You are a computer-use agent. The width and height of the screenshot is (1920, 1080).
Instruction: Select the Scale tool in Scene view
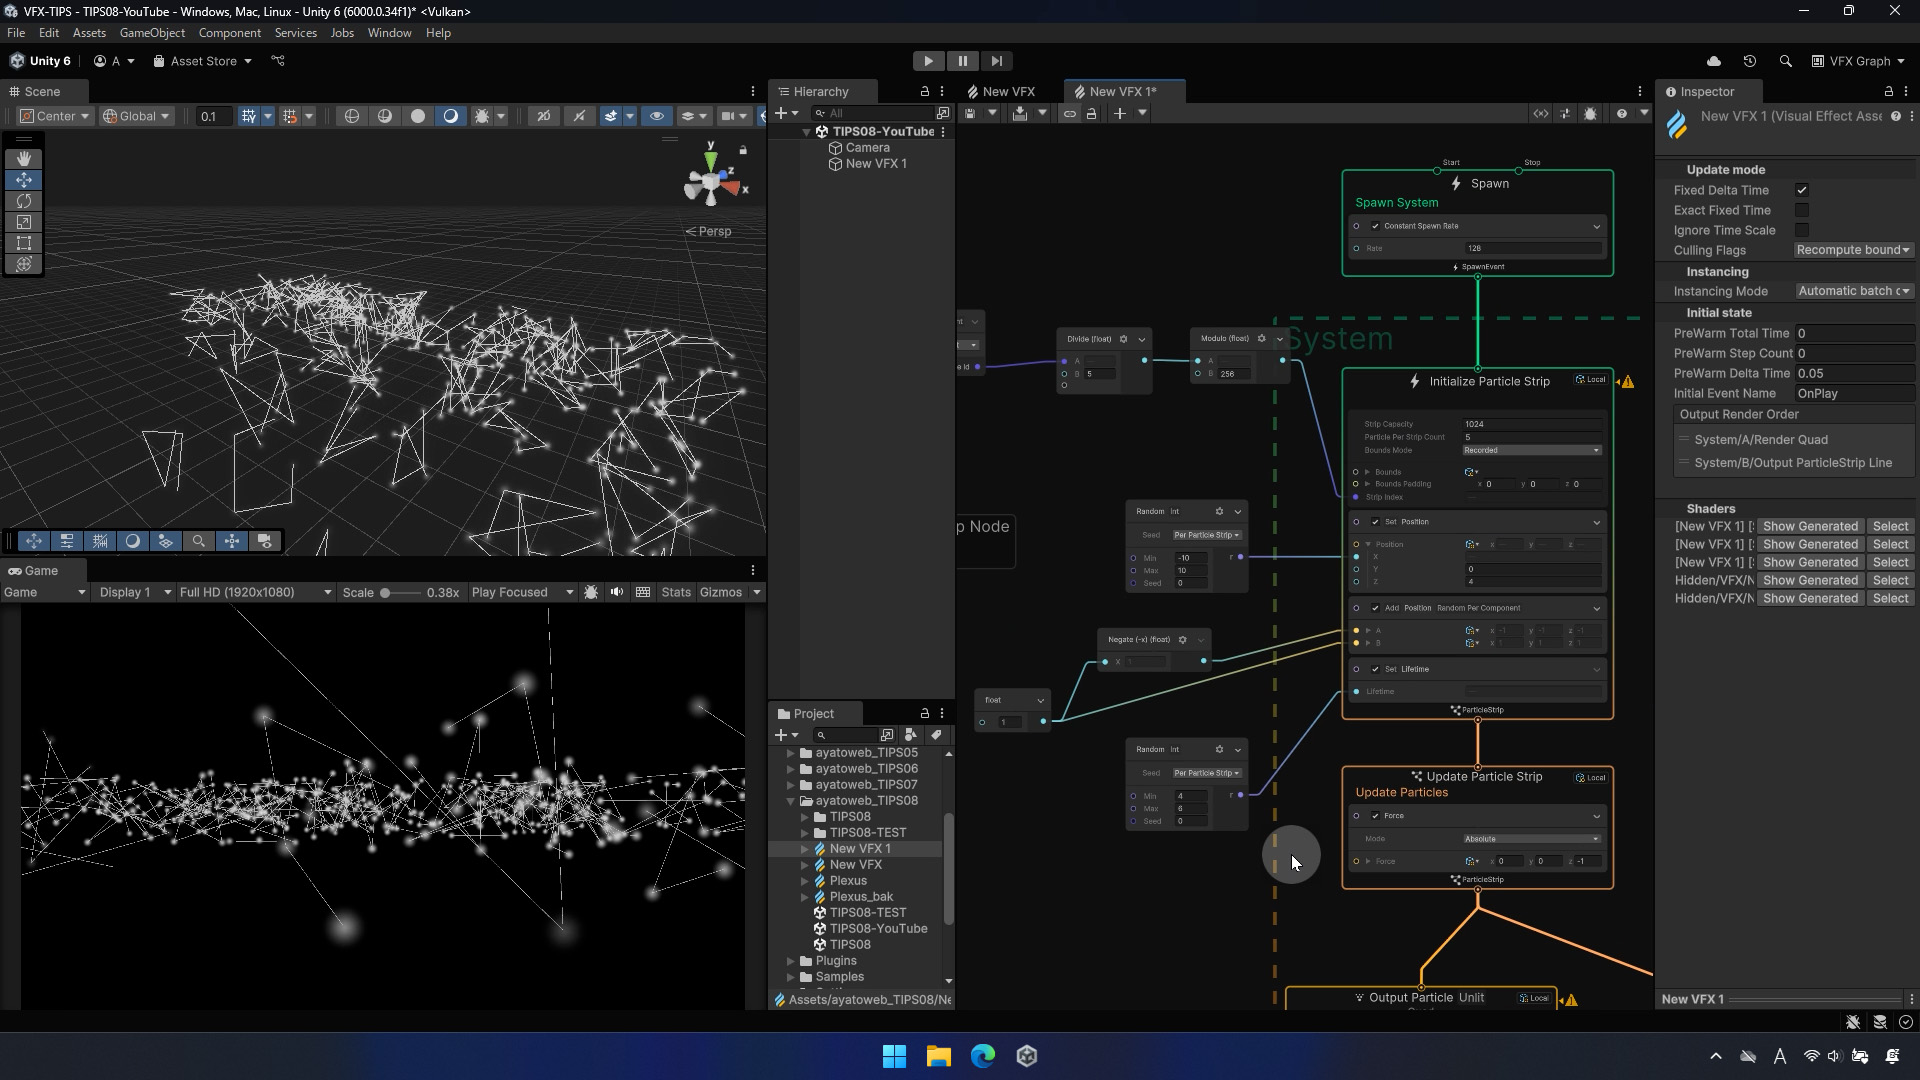pos(24,222)
